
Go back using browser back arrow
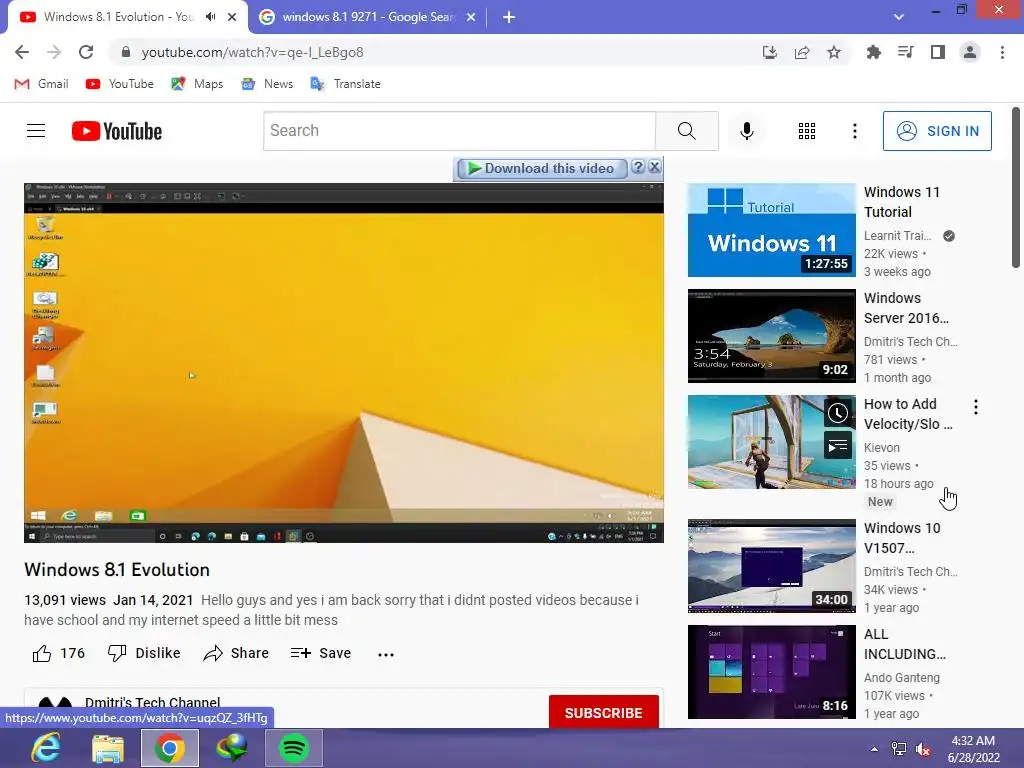click(22, 52)
